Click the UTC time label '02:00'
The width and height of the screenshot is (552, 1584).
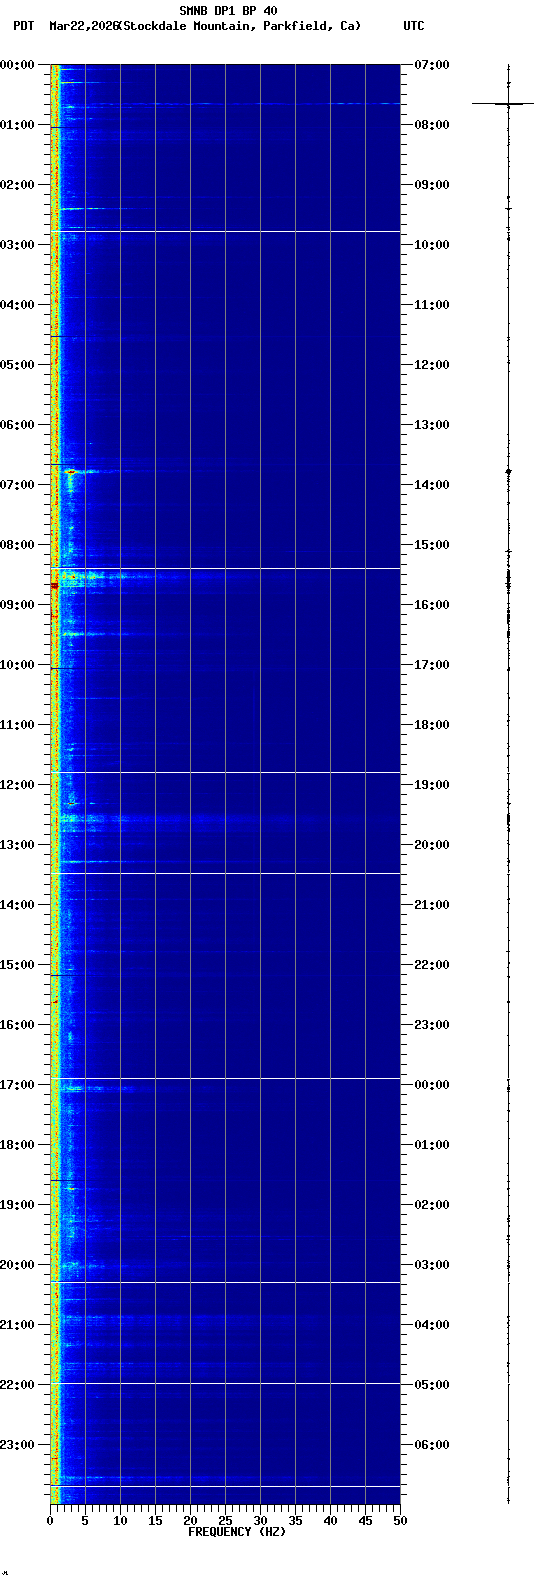pyautogui.click(x=432, y=1205)
